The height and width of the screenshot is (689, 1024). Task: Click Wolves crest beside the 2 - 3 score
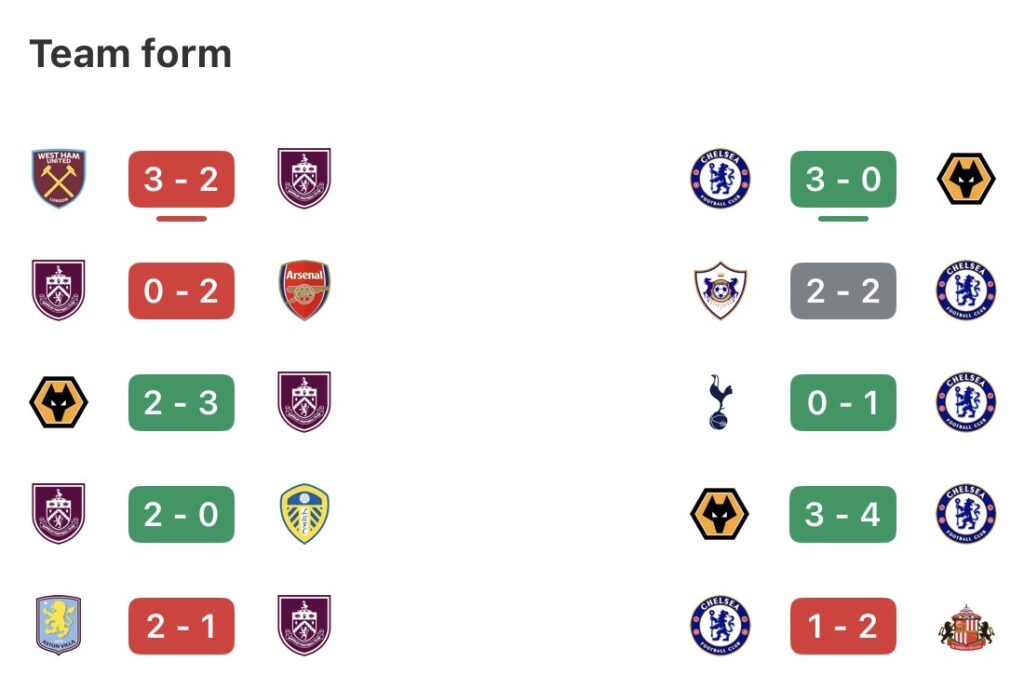tap(59, 403)
